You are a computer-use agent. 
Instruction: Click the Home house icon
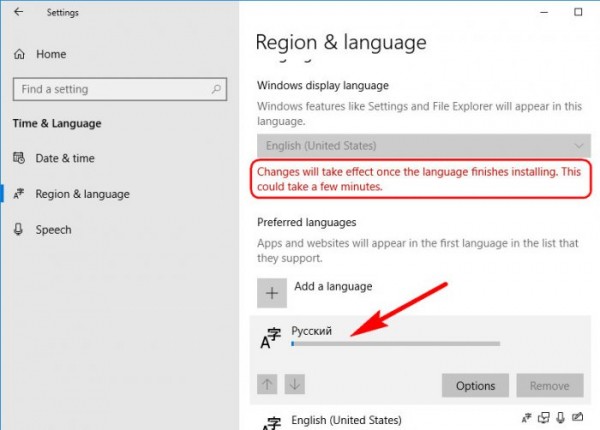(19, 54)
